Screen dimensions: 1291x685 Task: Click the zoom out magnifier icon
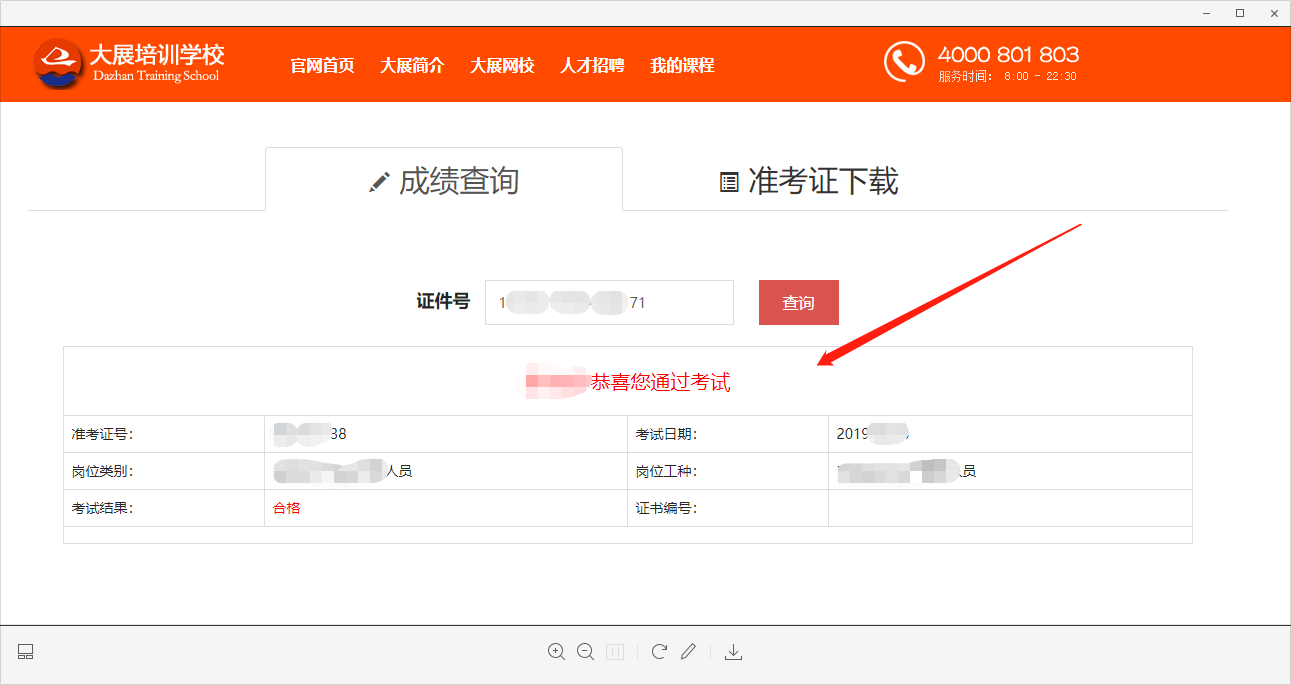[x=586, y=652]
